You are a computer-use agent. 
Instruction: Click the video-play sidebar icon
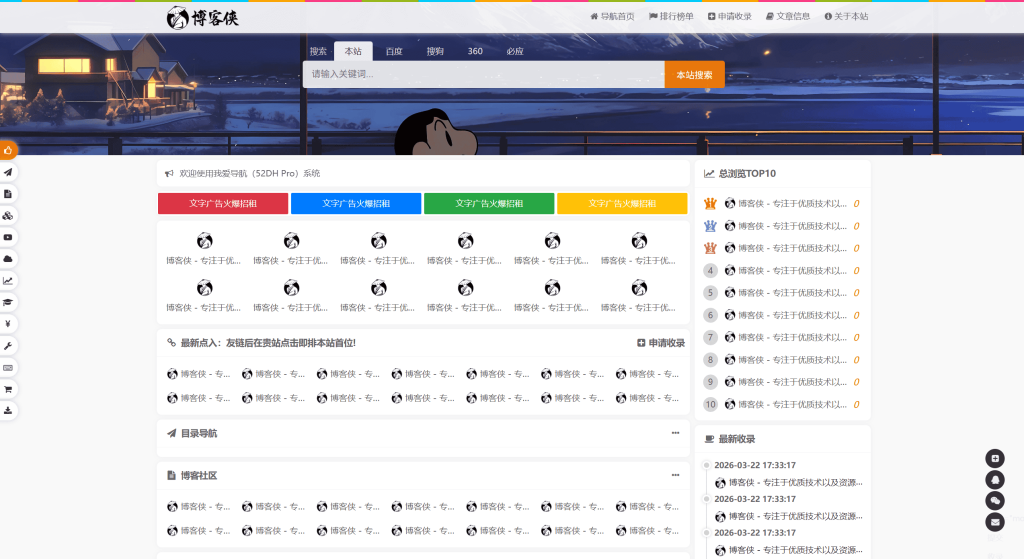tap(8, 237)
